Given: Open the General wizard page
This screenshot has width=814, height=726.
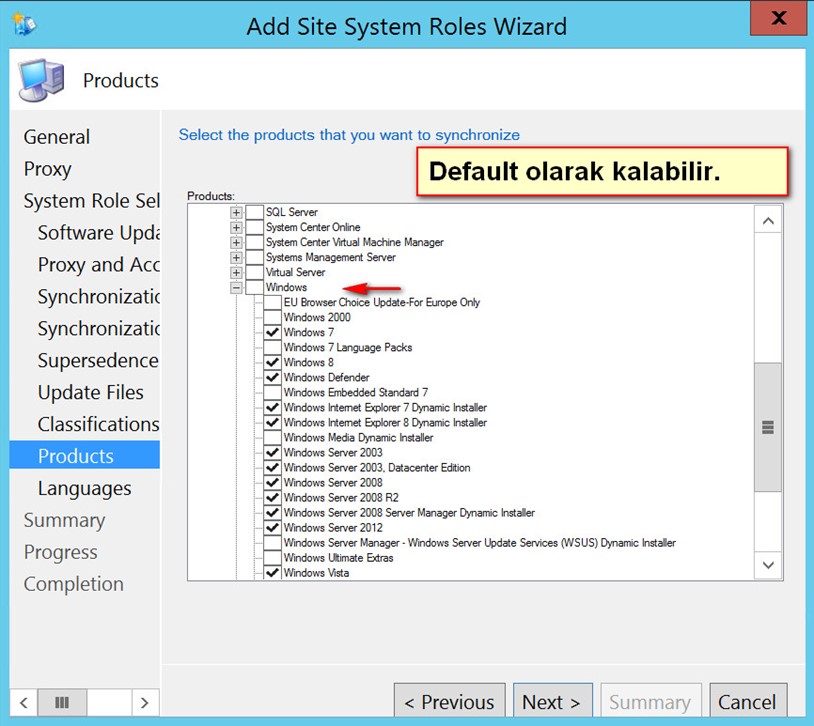Looking at the screenshot, I should [x=57, y=138].
